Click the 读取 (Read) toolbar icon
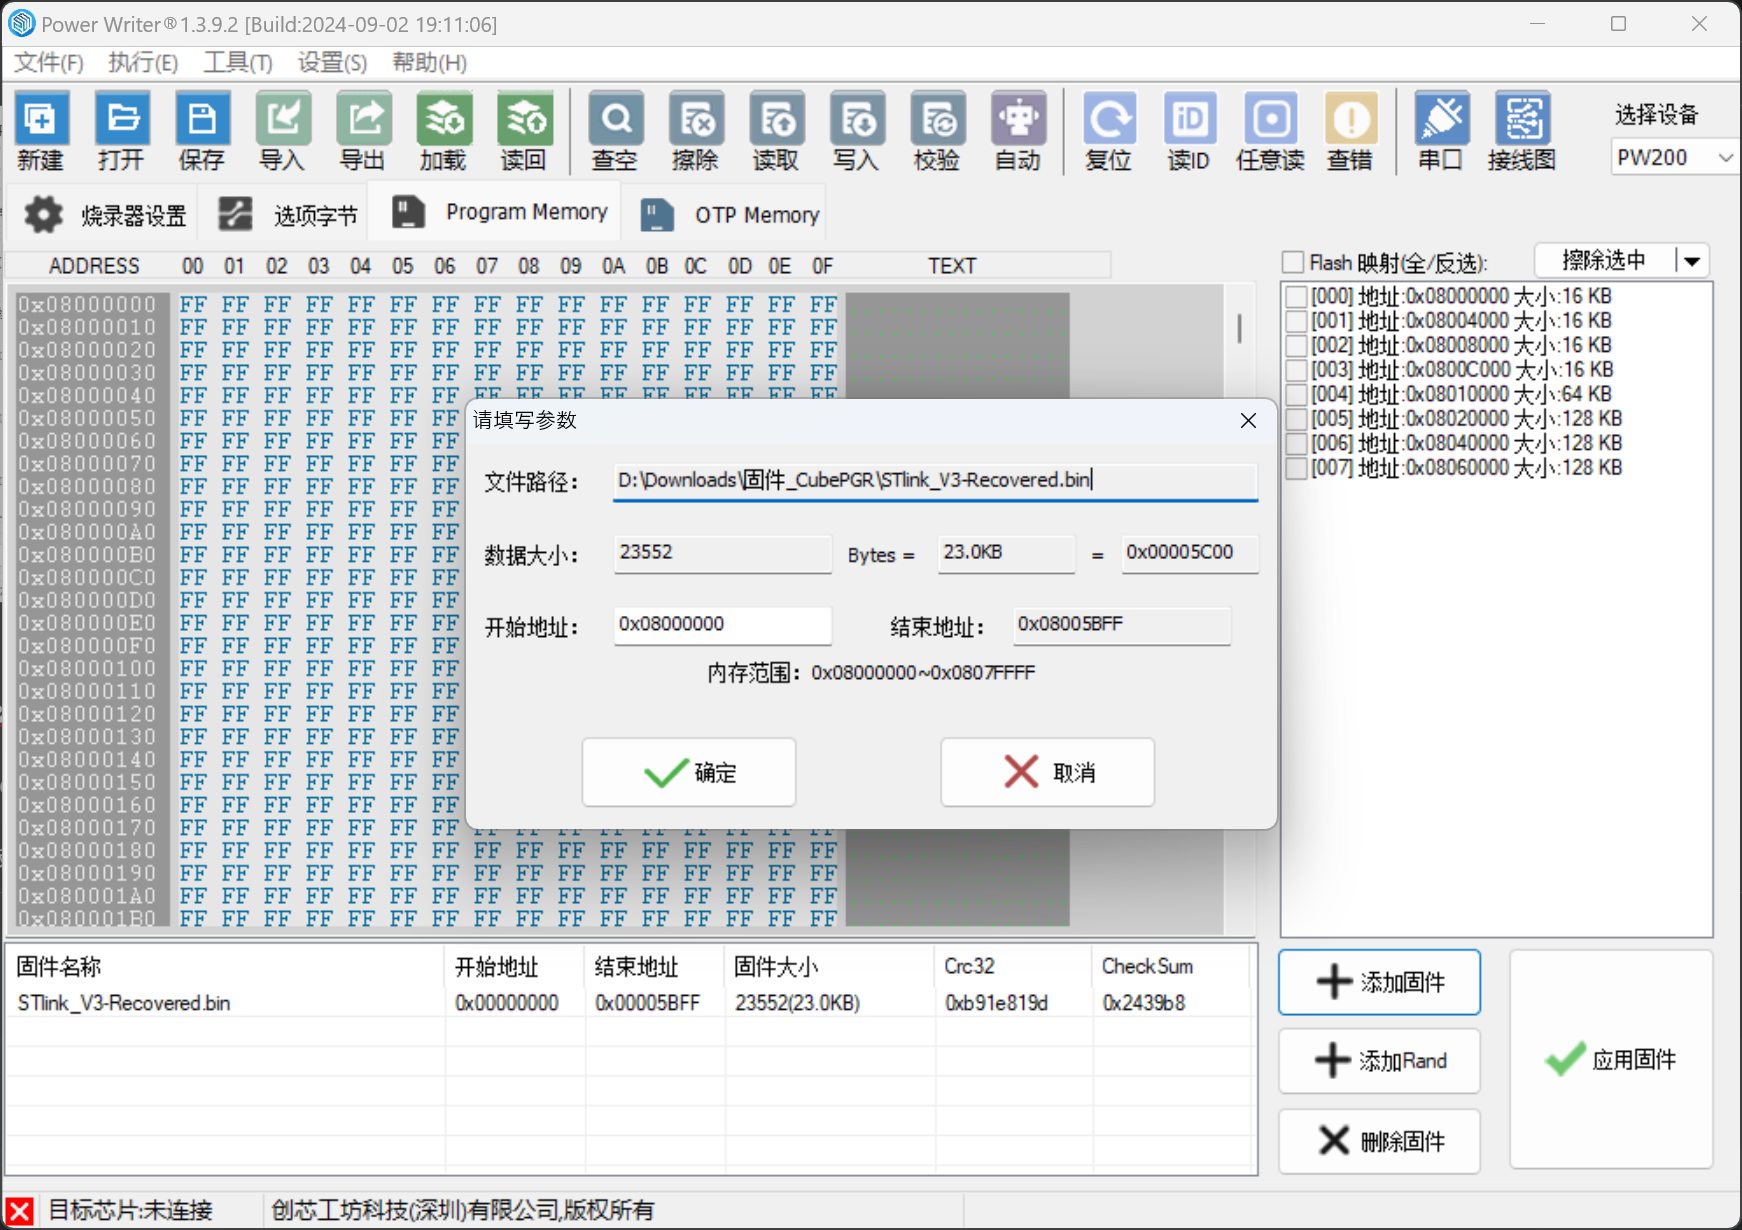1742x1230 pixels. coord(776,131)
